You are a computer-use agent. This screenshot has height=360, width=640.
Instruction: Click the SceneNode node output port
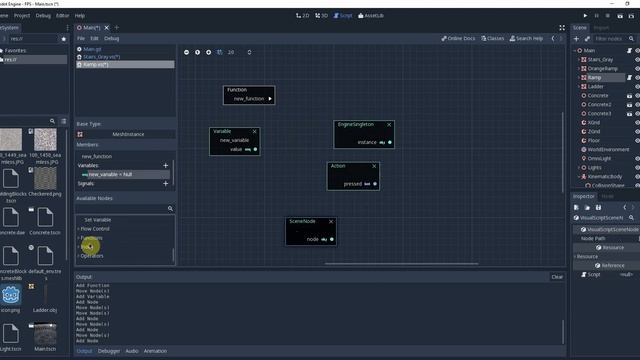pos(332,239)
